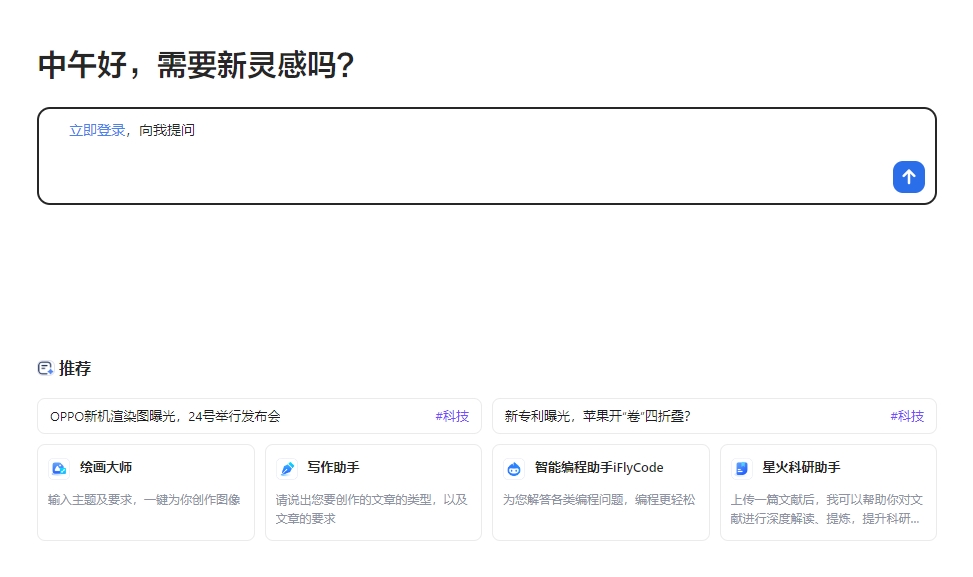Click the 星火科研助手 document icon
Viewport: 973px width, 577px height.
tap(740, 467)
